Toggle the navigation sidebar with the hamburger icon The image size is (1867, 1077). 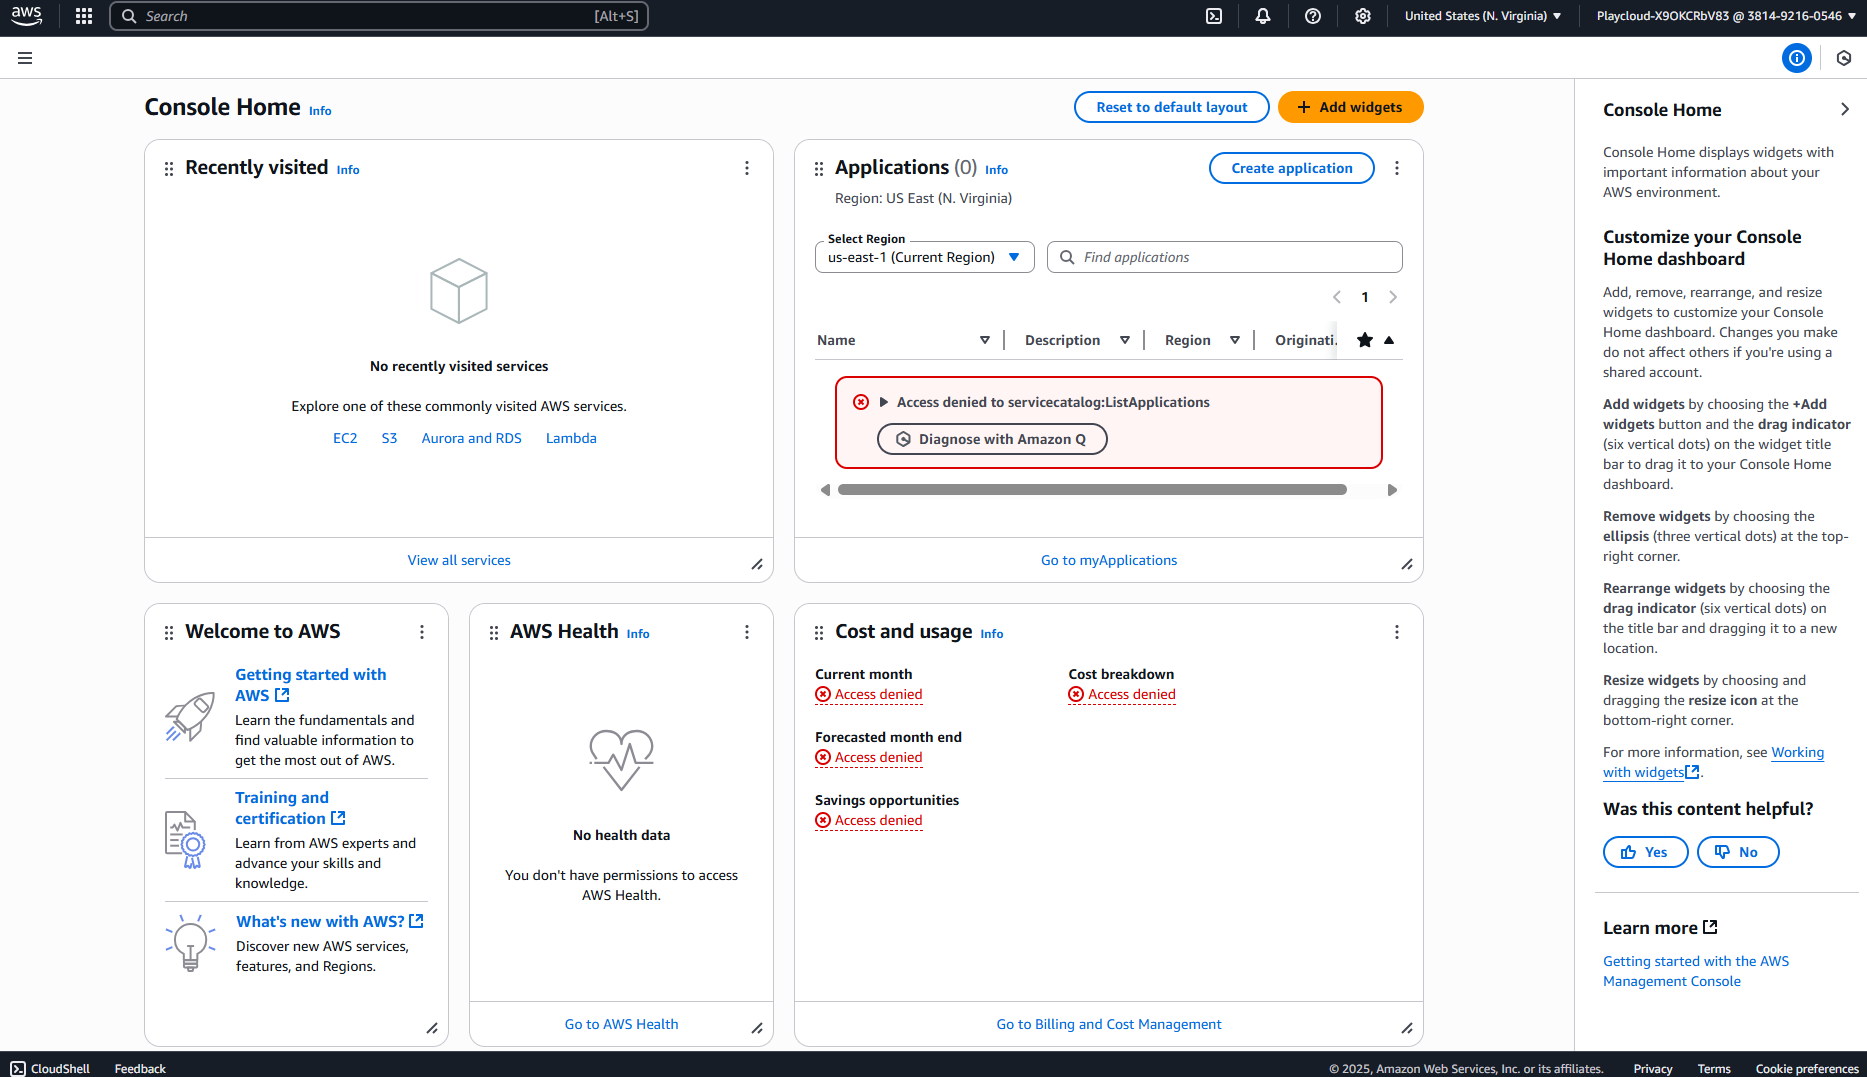point(25,58)
